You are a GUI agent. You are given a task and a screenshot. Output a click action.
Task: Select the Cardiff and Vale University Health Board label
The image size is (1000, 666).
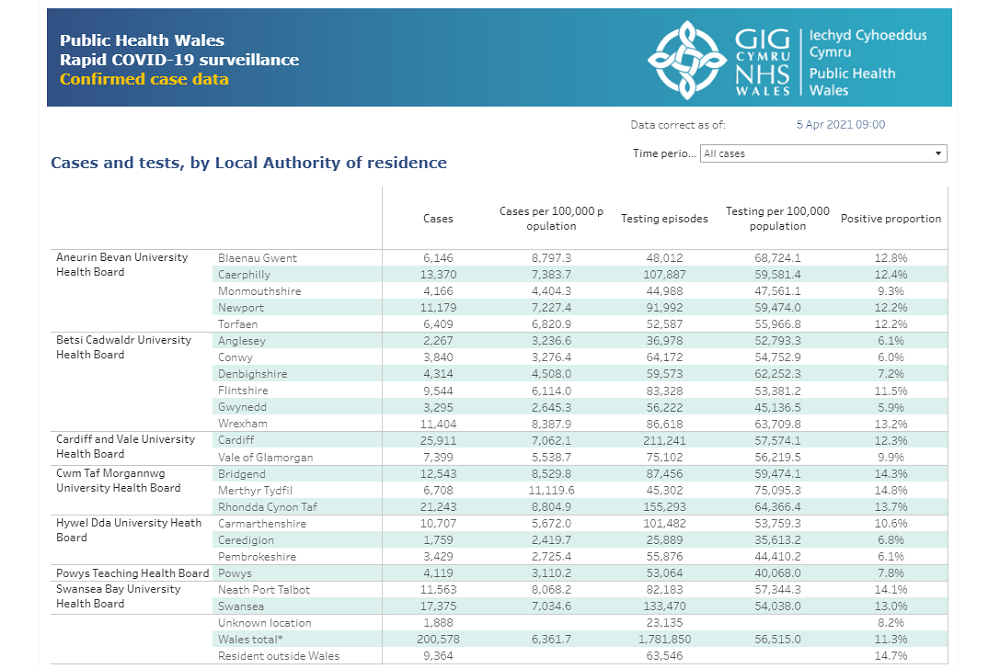coord(126,447)
